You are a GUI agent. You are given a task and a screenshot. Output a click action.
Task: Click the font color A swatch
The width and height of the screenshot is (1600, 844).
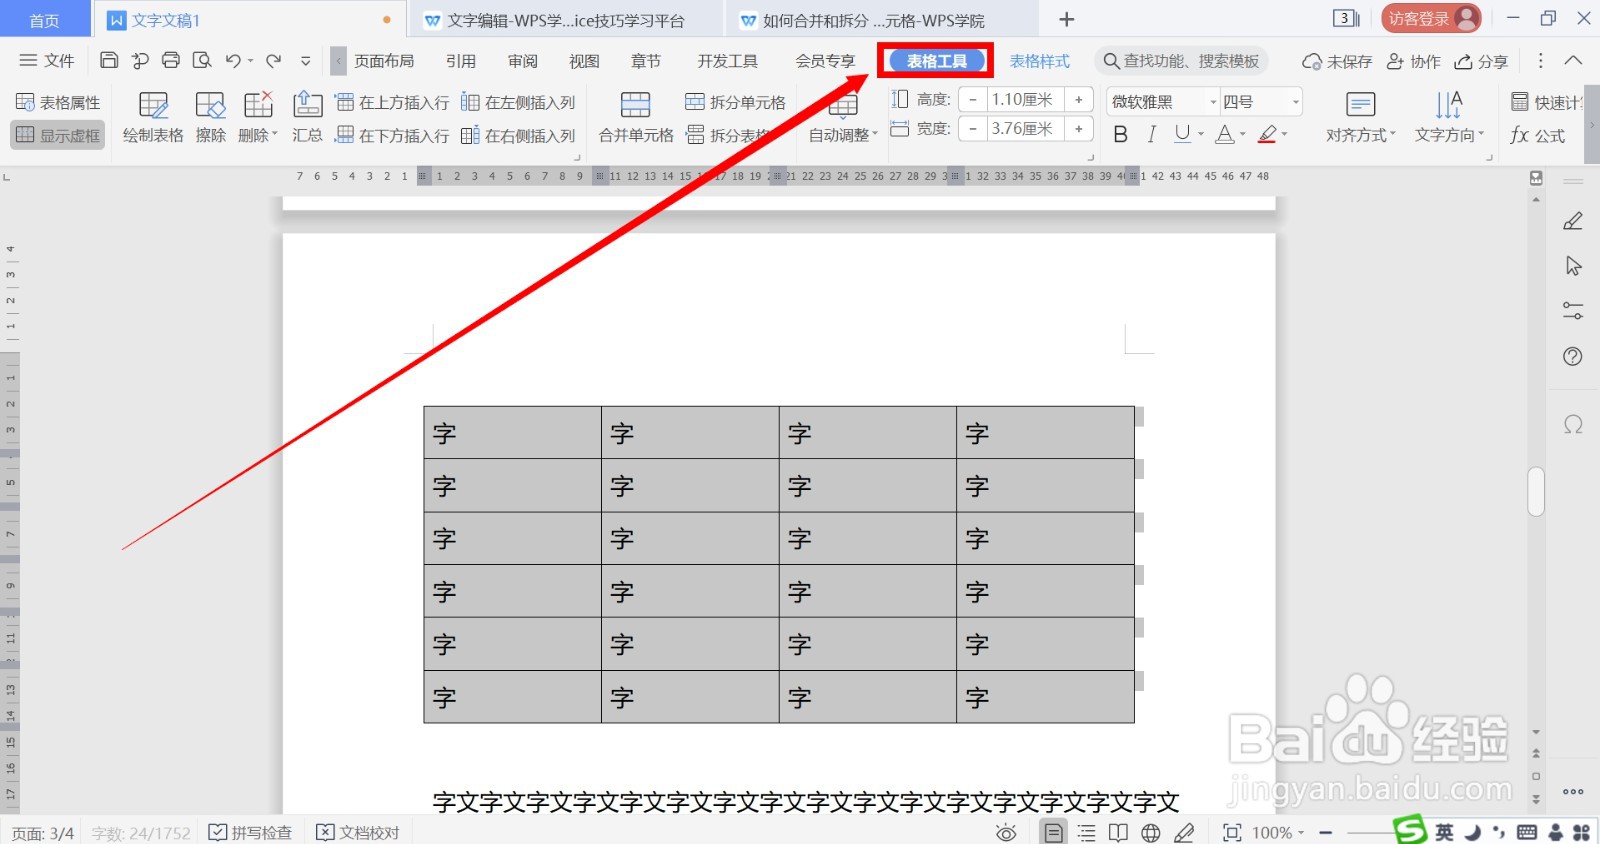point(1224,134)
